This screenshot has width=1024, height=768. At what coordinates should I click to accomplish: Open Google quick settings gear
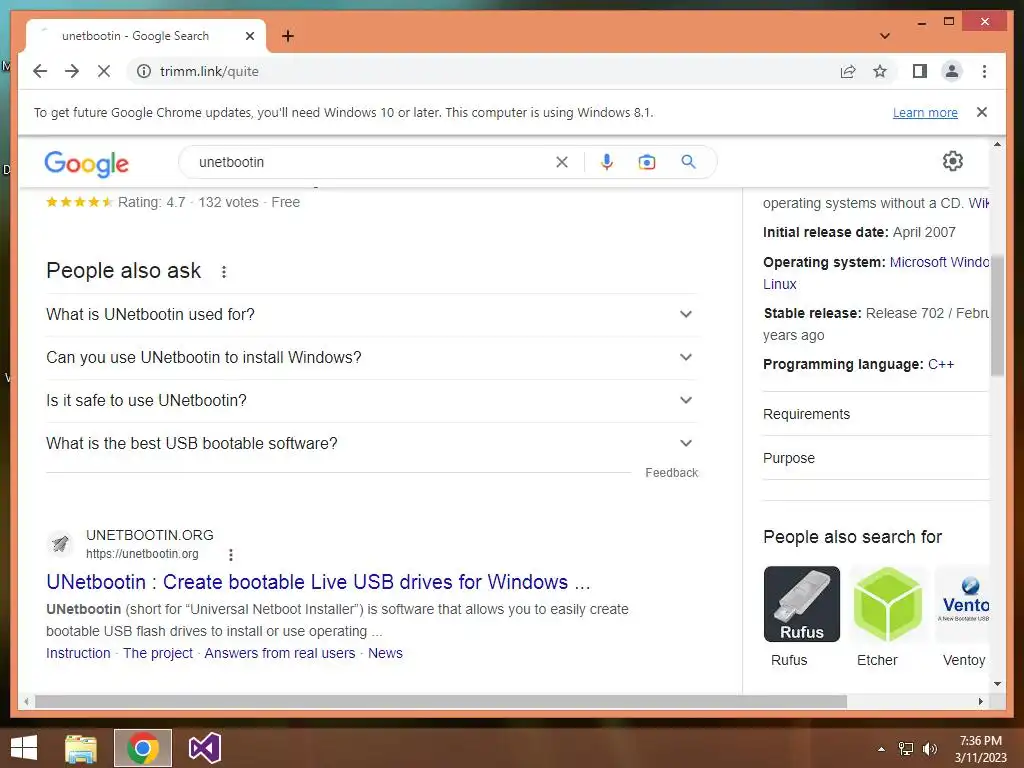[x=952, y=161]
